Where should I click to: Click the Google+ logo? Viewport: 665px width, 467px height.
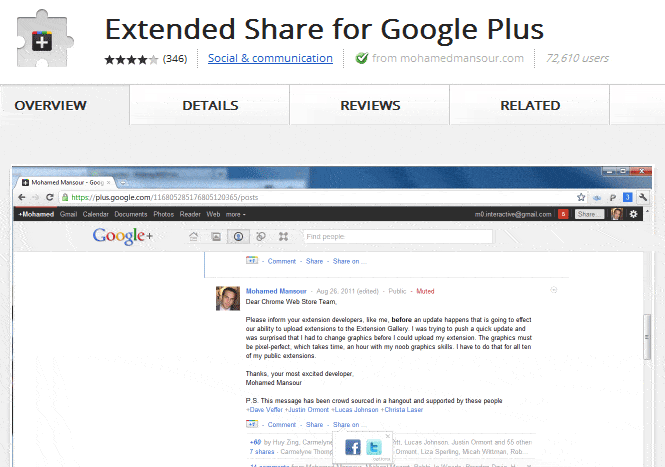[x=123, y=236]
